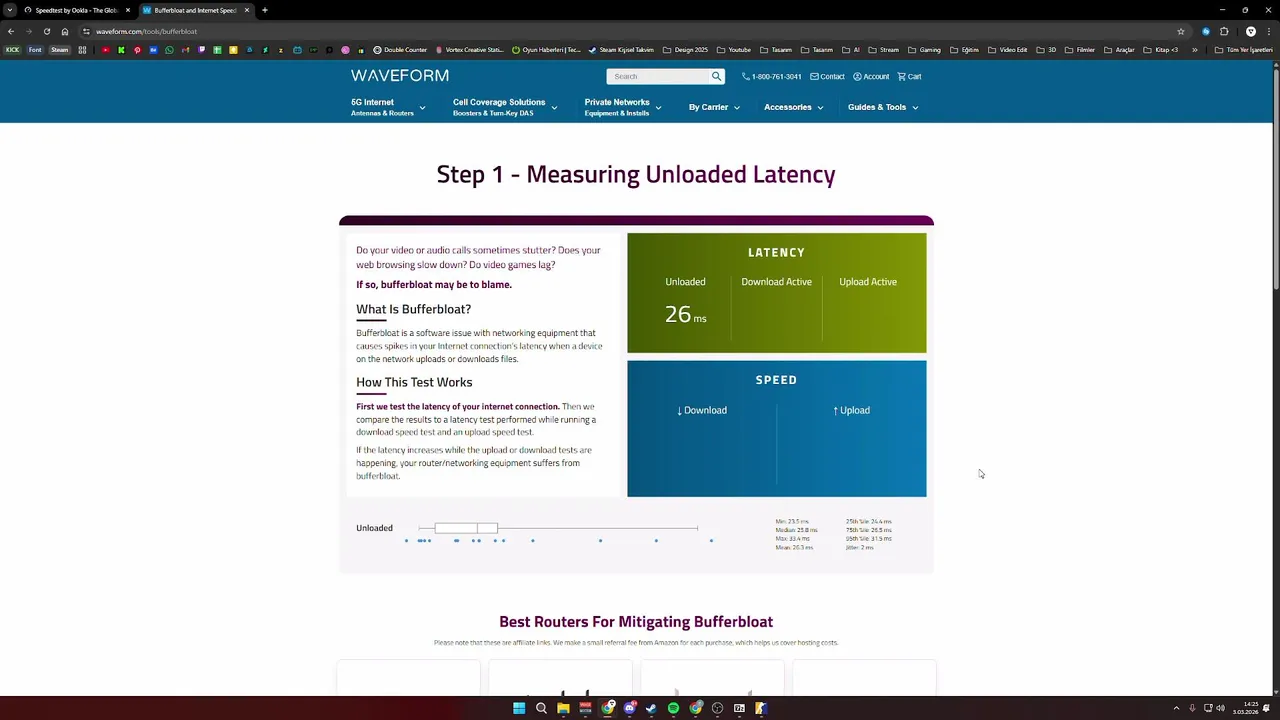Open the Contact envelope link
This screenshot has height=720, width=1280.
click(x=827, y=76)
